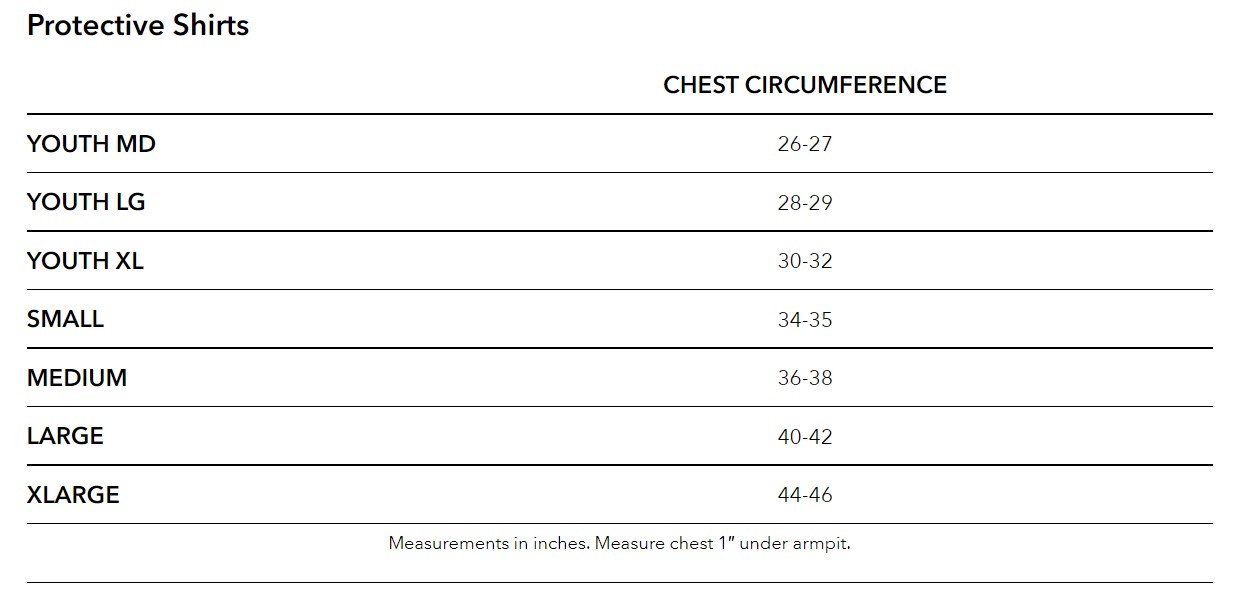The width and height of the screenshot is (1241, 601).
Task: Click the SMALL size label
Action: (65, 319)
